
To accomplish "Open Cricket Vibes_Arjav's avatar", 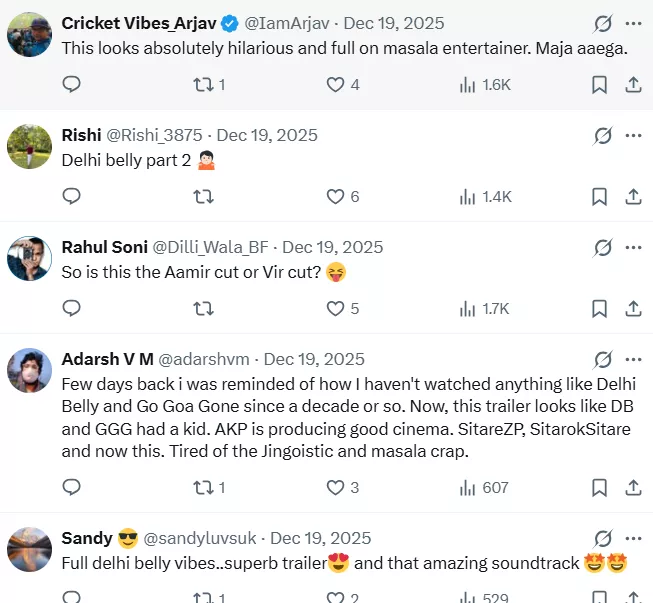I will (x=29, y=35).
